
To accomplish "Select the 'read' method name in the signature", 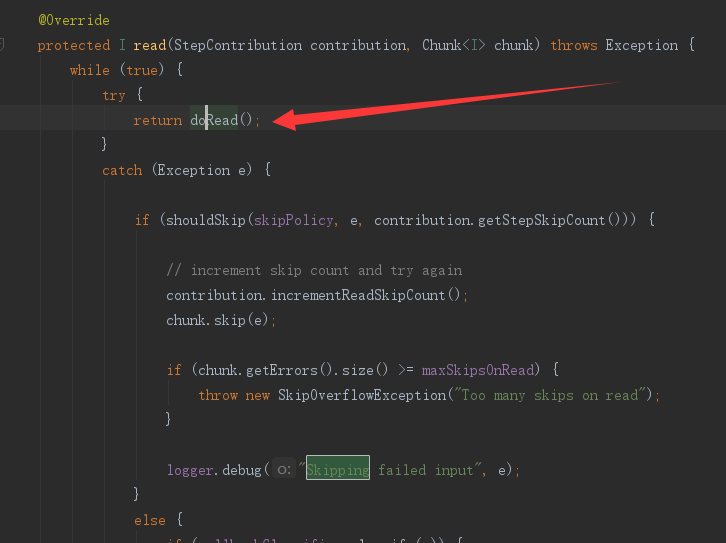I will 150,45.
